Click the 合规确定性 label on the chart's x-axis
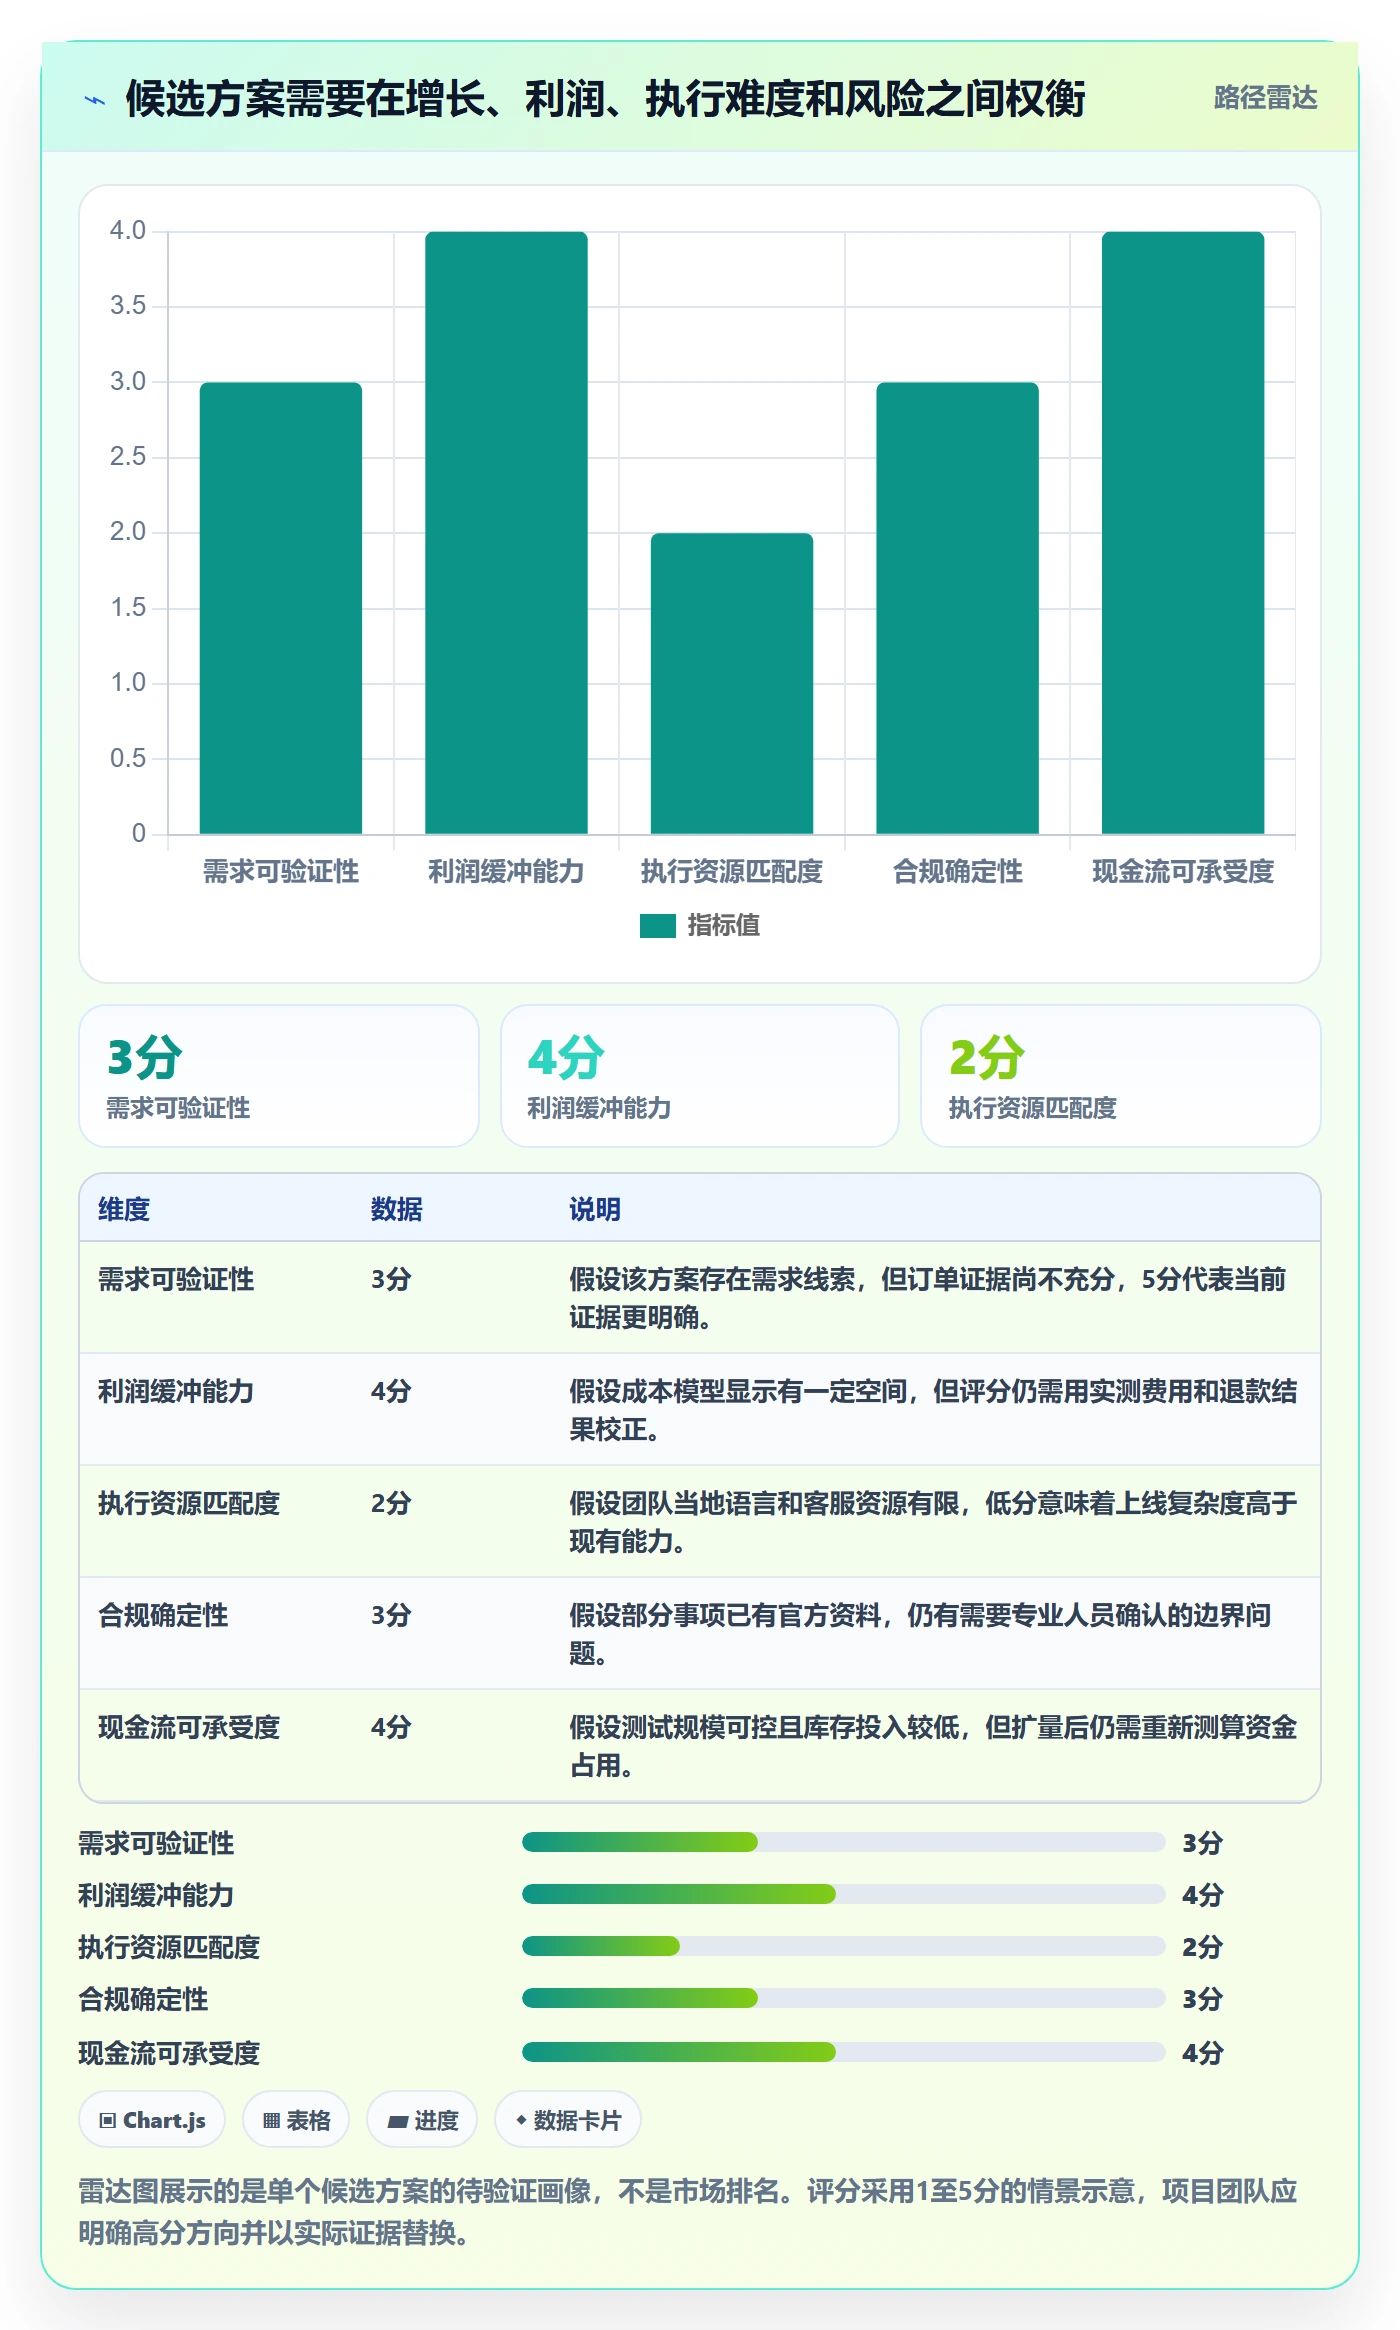The width and height of the screenshot is (1400, 2330). click(958, 872)
